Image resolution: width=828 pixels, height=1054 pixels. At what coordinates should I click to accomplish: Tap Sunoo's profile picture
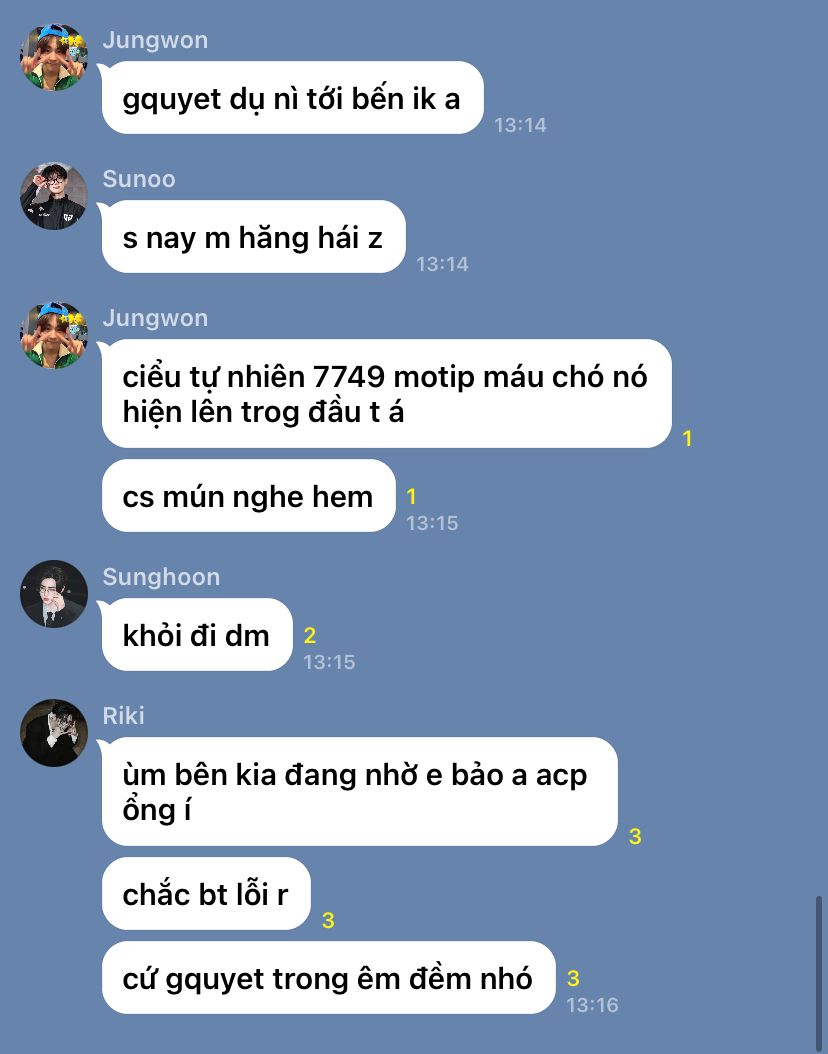(54, 196)
